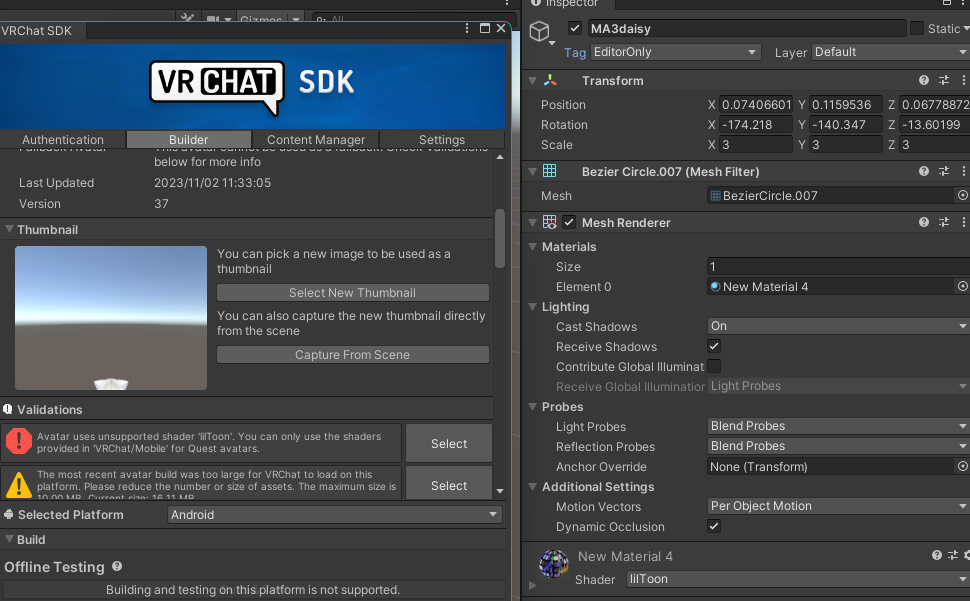Disable the Mesh Renderer component checkbox
970x601 pixels.
(x=569, y=222)
